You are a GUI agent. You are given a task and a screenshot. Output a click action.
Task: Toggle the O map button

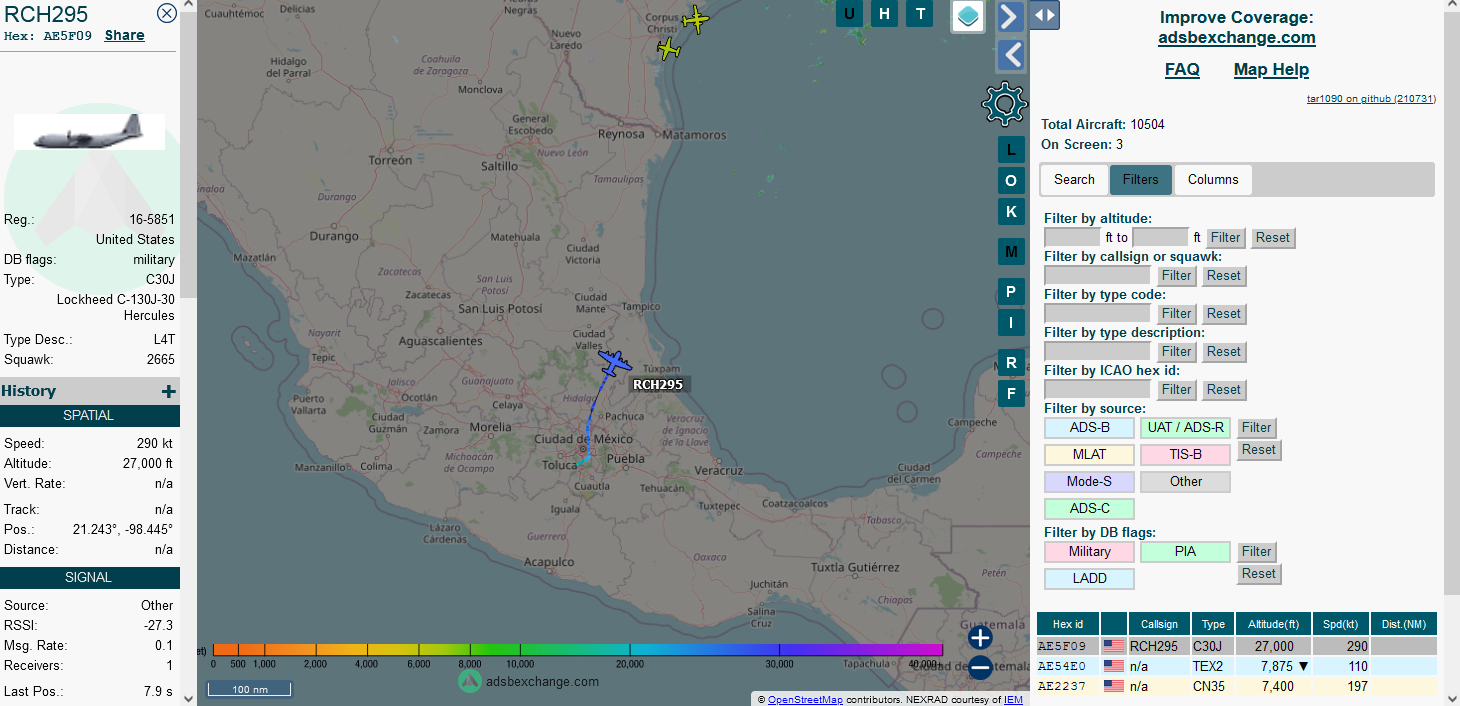point(1011,181)
